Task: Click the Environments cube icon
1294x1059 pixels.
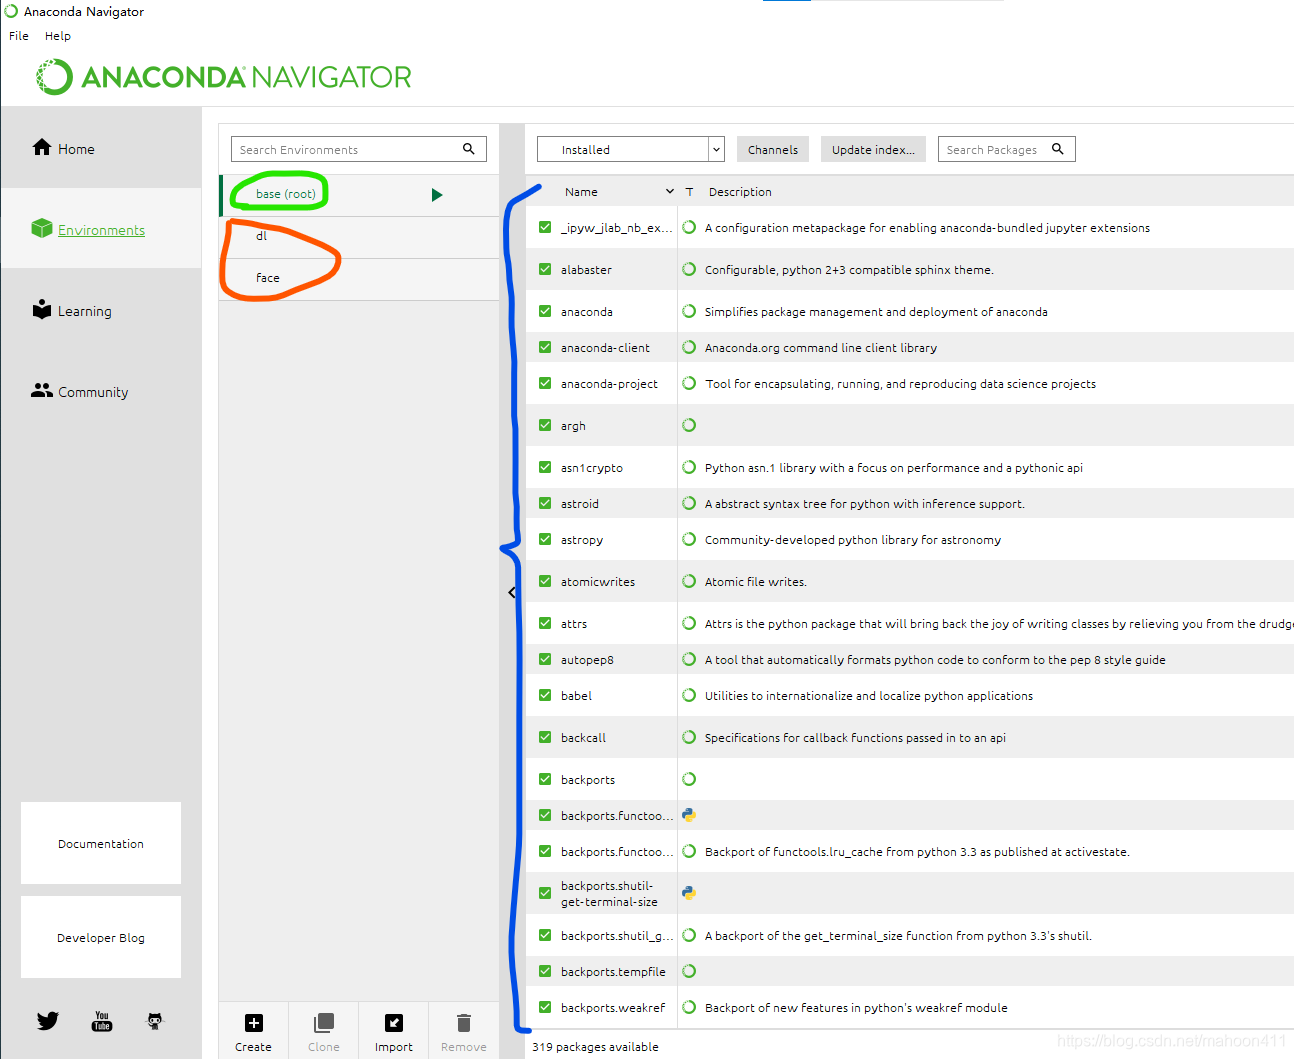Action: 42,228
